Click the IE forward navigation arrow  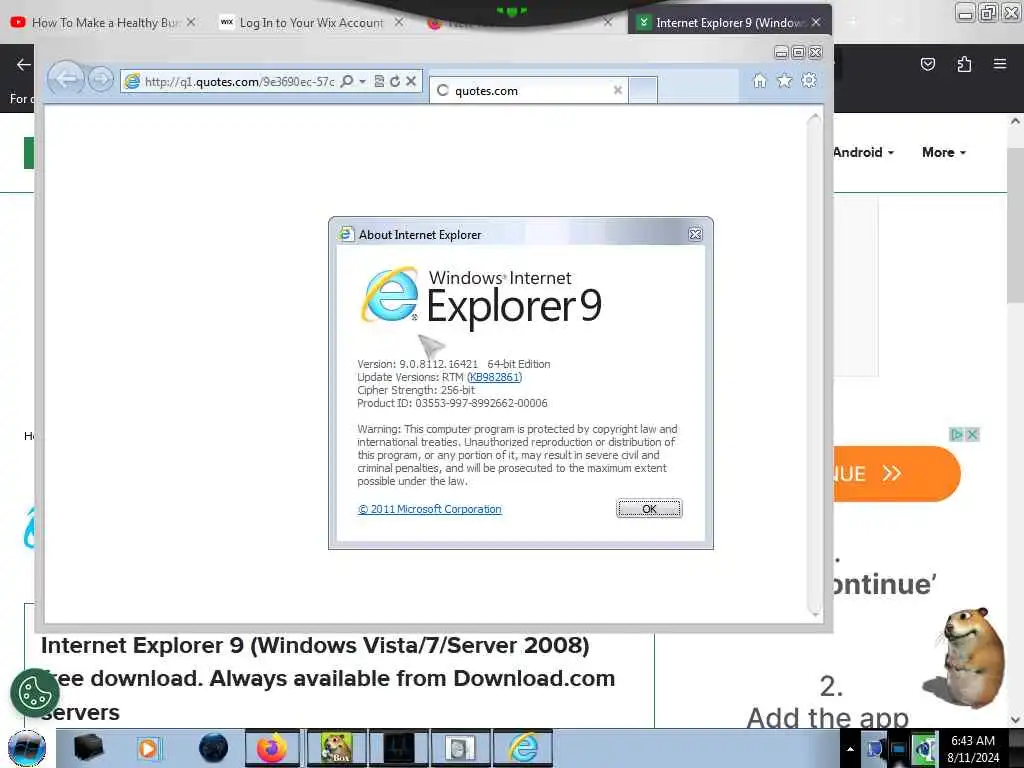101,80
